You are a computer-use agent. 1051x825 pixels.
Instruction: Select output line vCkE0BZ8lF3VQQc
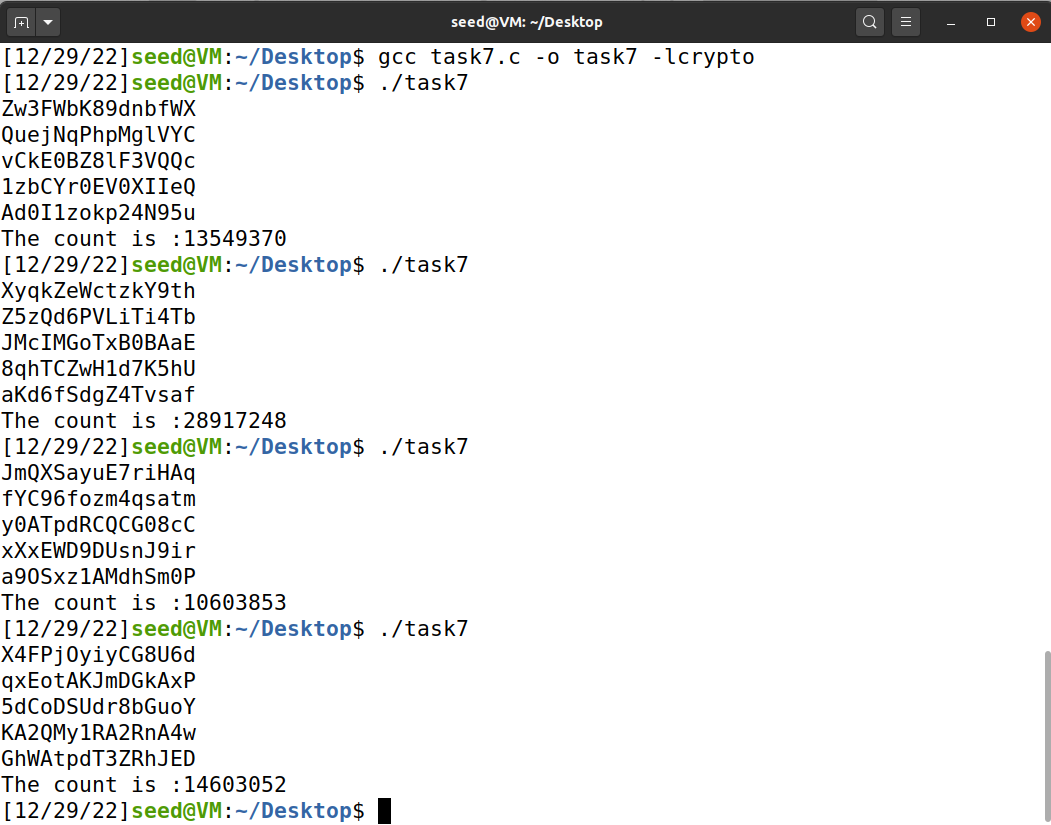(99, 161)
